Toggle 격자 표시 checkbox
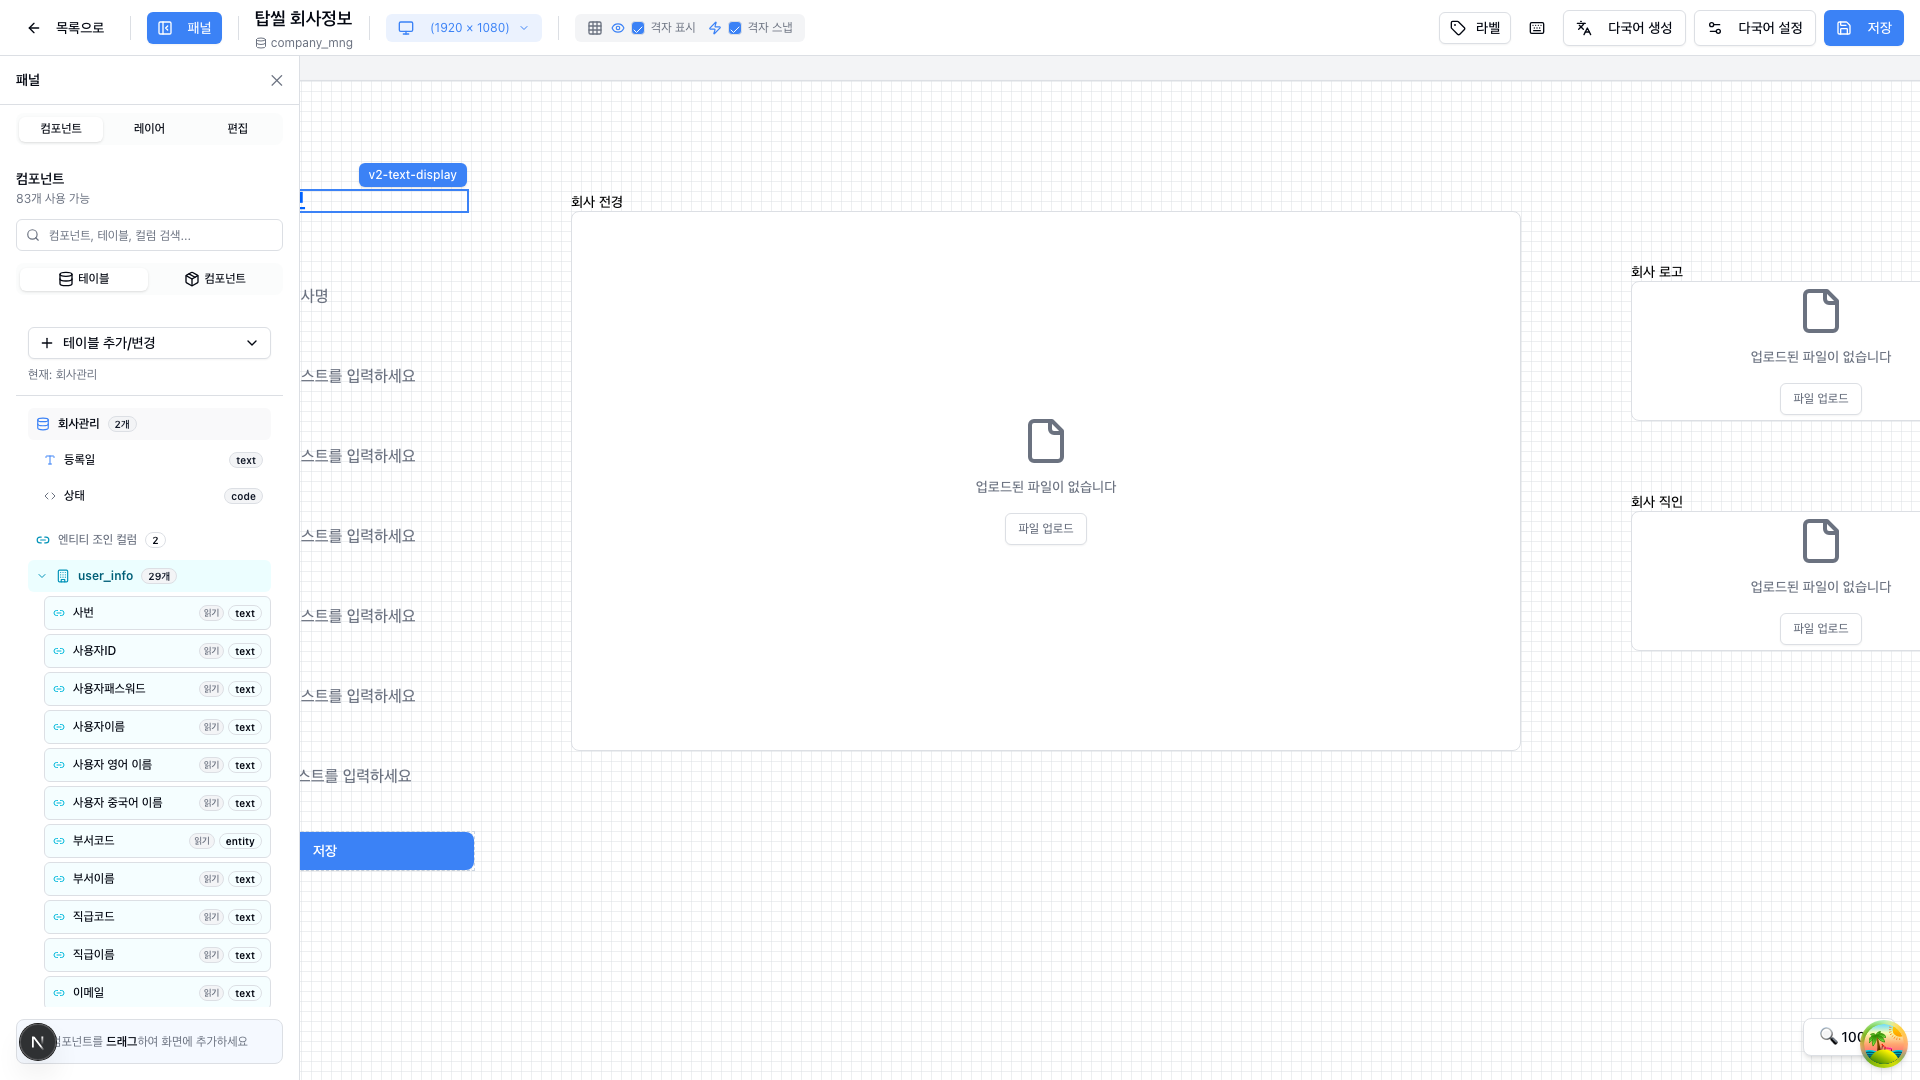 (x=638, y=28)
